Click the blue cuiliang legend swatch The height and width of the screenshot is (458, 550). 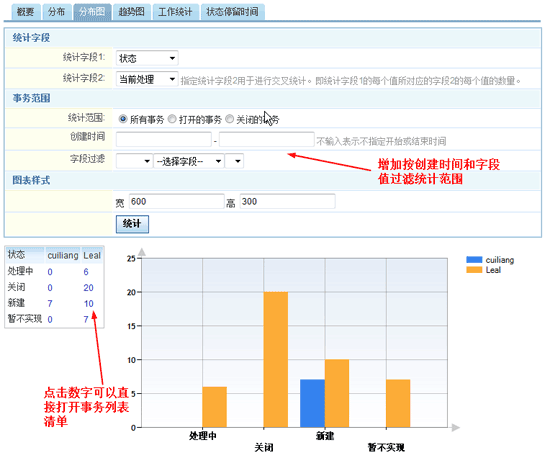[474, 260]
